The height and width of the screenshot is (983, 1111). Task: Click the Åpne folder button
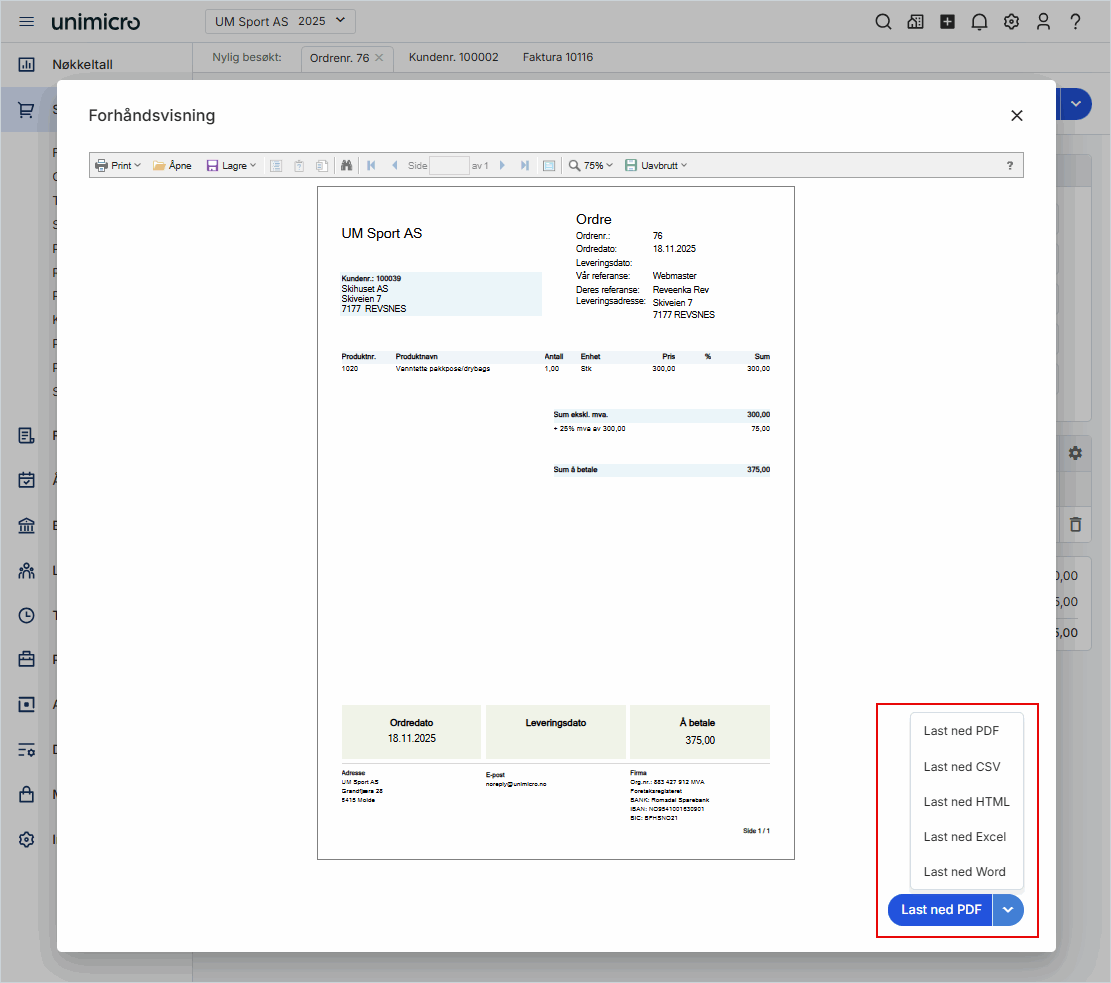[172, 166]
